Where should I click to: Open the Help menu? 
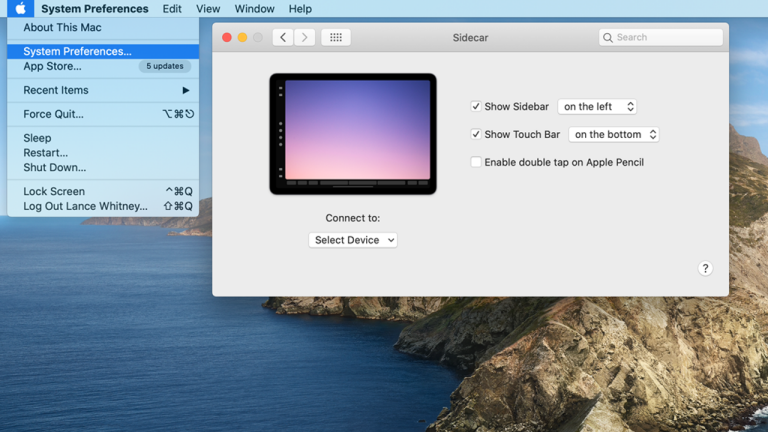[x=300, y=9]
